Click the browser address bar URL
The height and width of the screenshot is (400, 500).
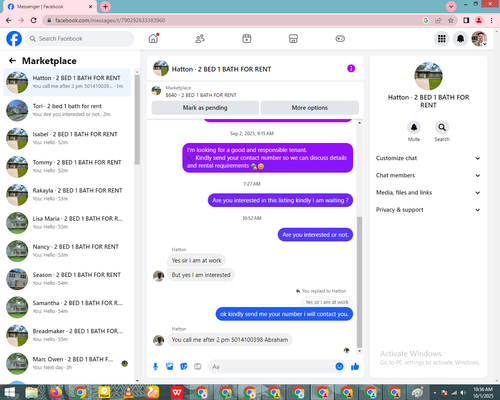(110, 20)
